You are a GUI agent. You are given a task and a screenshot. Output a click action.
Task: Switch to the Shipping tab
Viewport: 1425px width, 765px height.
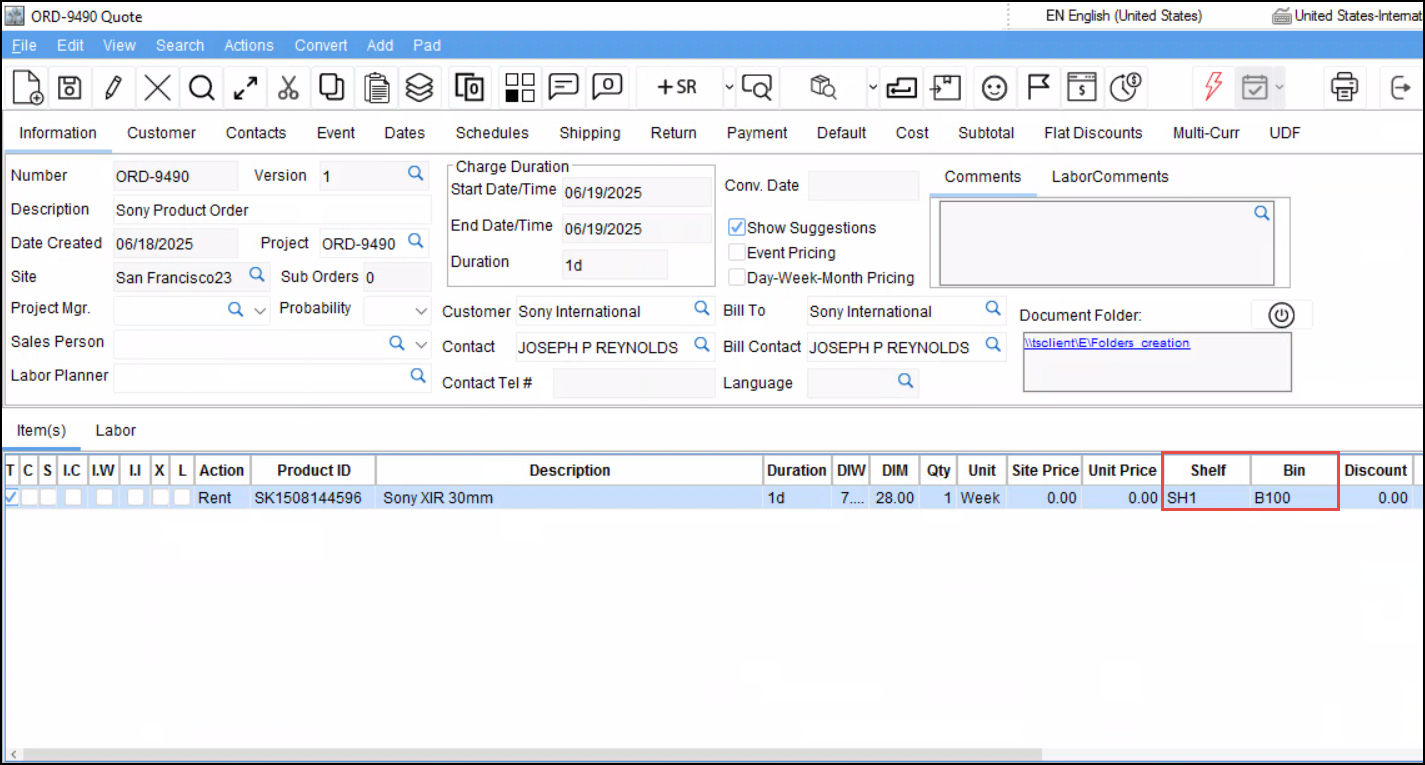click(589, 133)
